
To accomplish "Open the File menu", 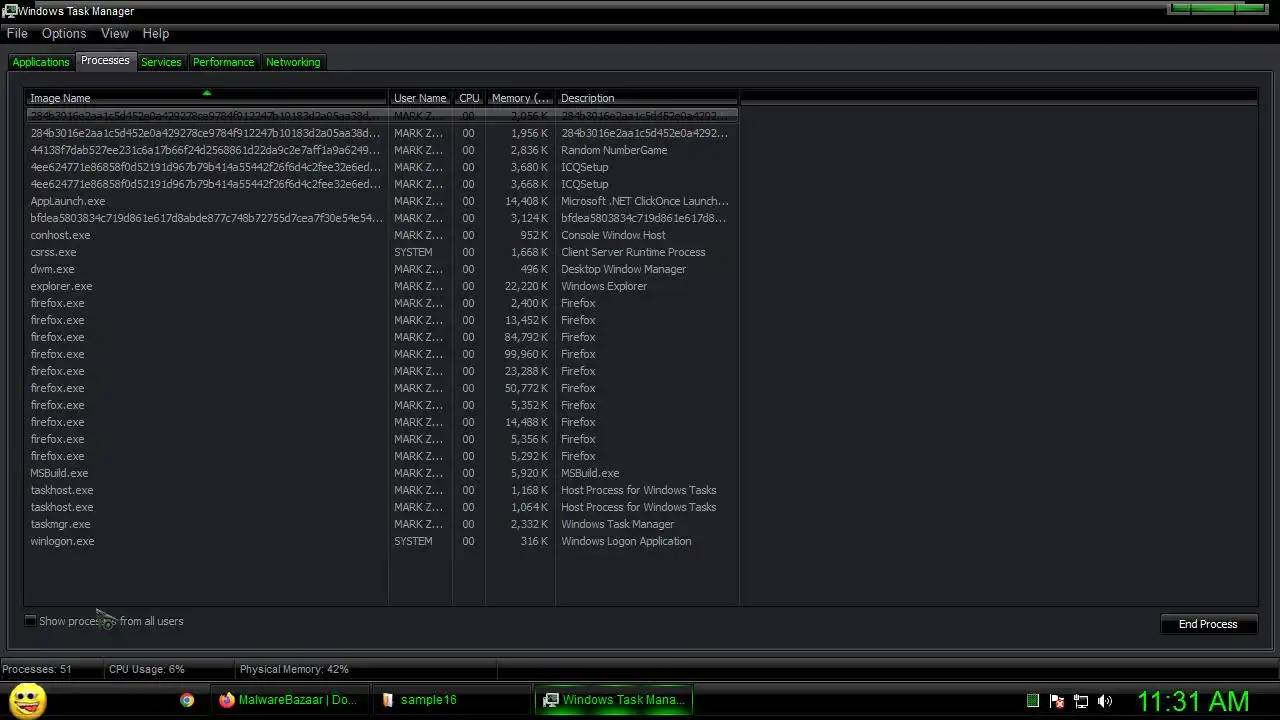I will (17, 33).
